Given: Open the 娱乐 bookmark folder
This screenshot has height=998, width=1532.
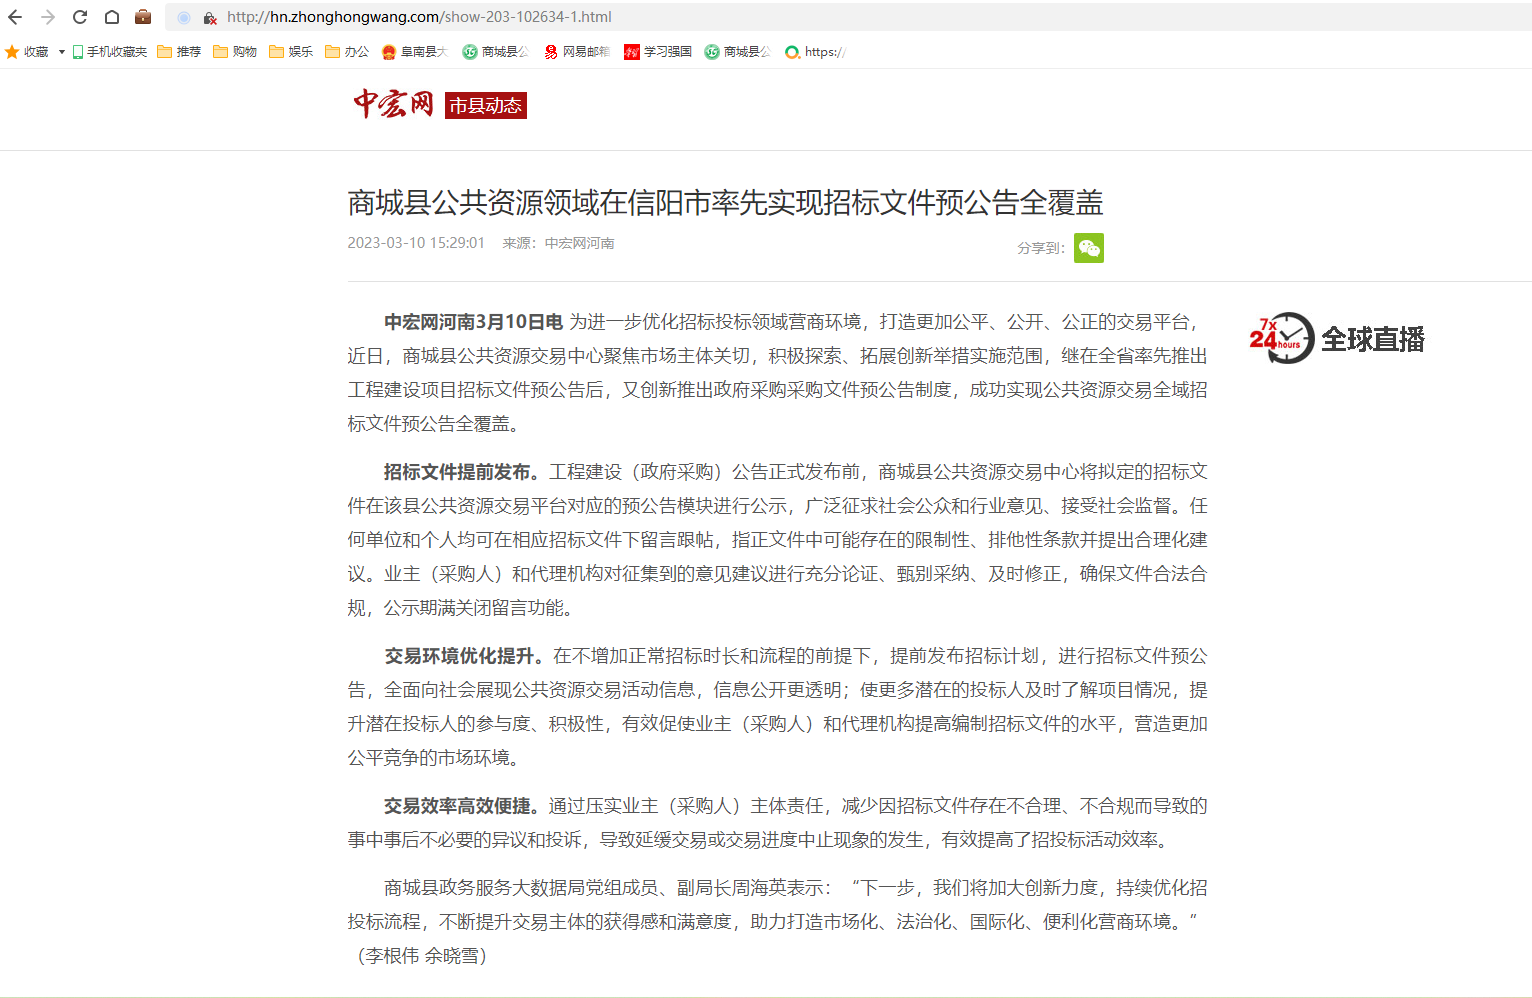Looking at the screenshot, I should 291,52.
